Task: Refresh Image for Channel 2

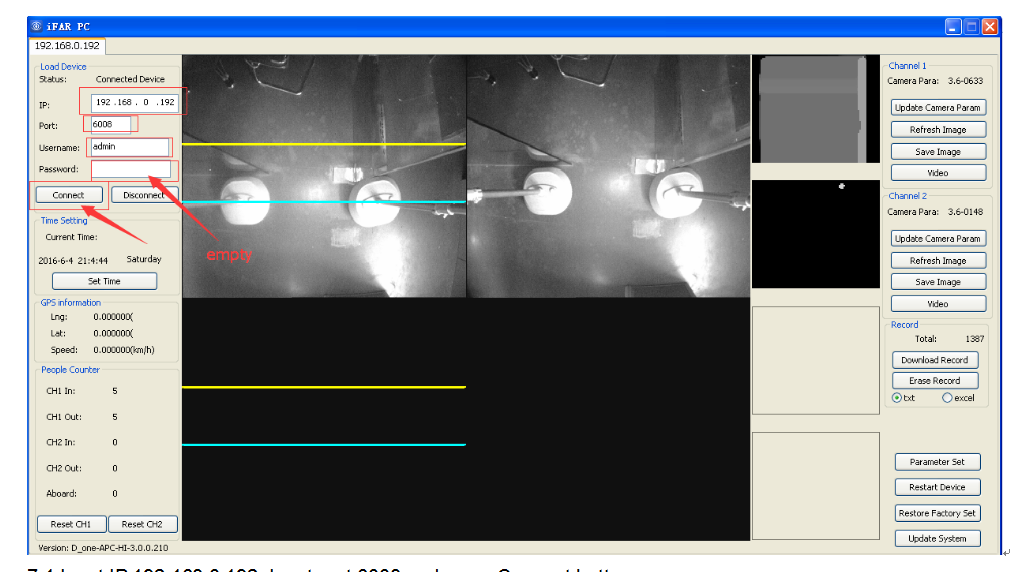Action: [x=938, y=260]
